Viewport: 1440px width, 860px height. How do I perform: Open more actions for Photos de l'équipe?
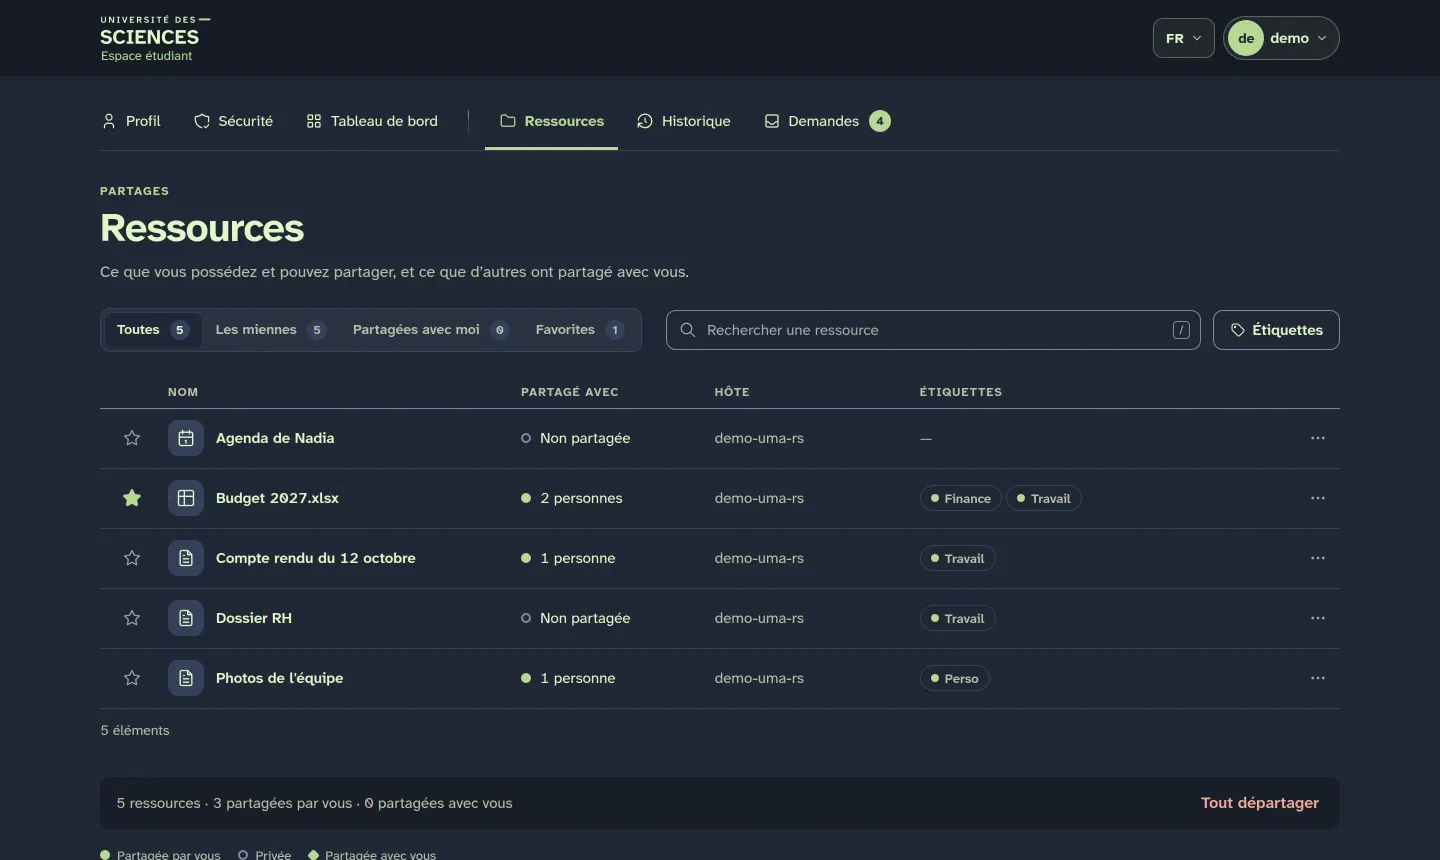[1318, 678]
